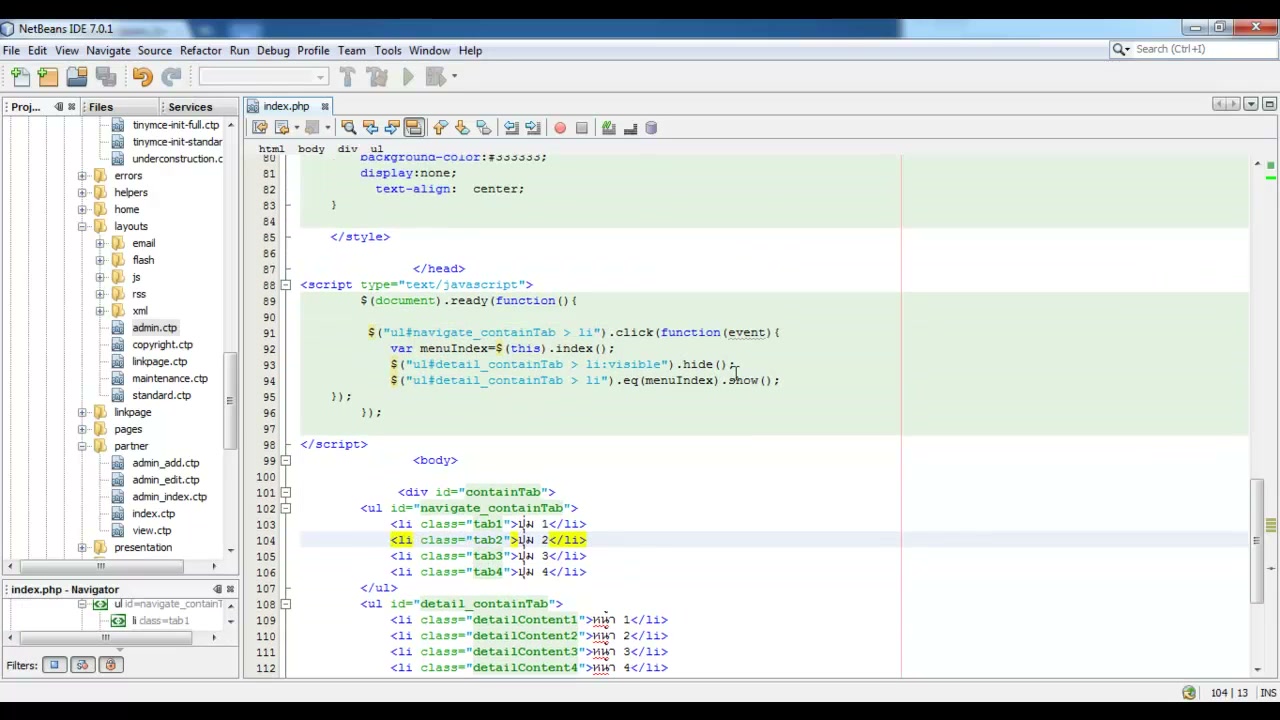This screenshot has height=720, width=1280.
Task: Open the Debug Project dropdown arrow
Action: coord(454,76)
